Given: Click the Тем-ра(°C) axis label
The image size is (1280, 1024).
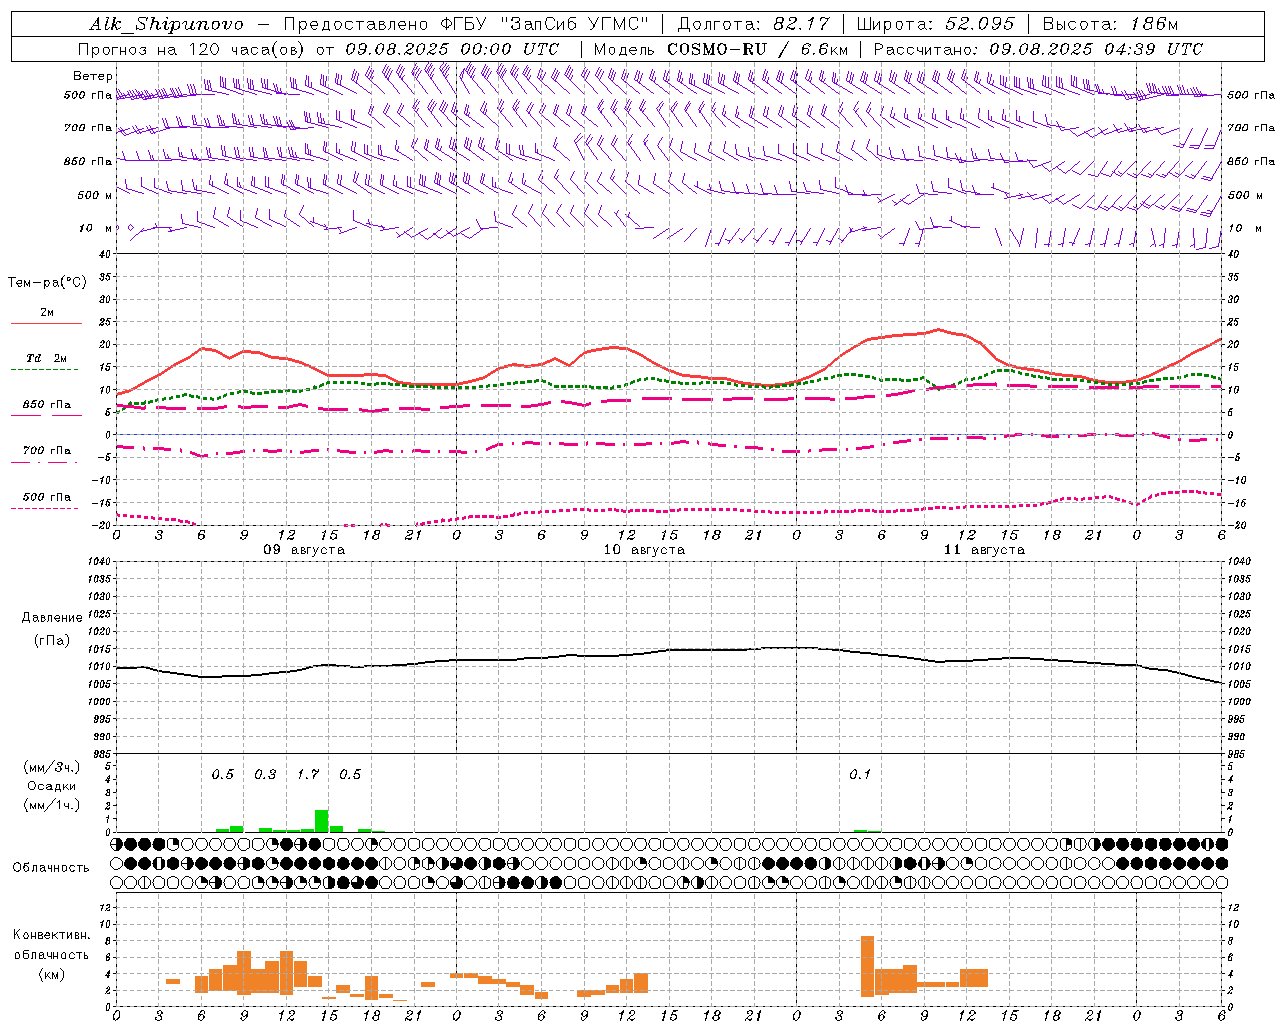Looking at the screenshot, I should click(x=47, y=283).
